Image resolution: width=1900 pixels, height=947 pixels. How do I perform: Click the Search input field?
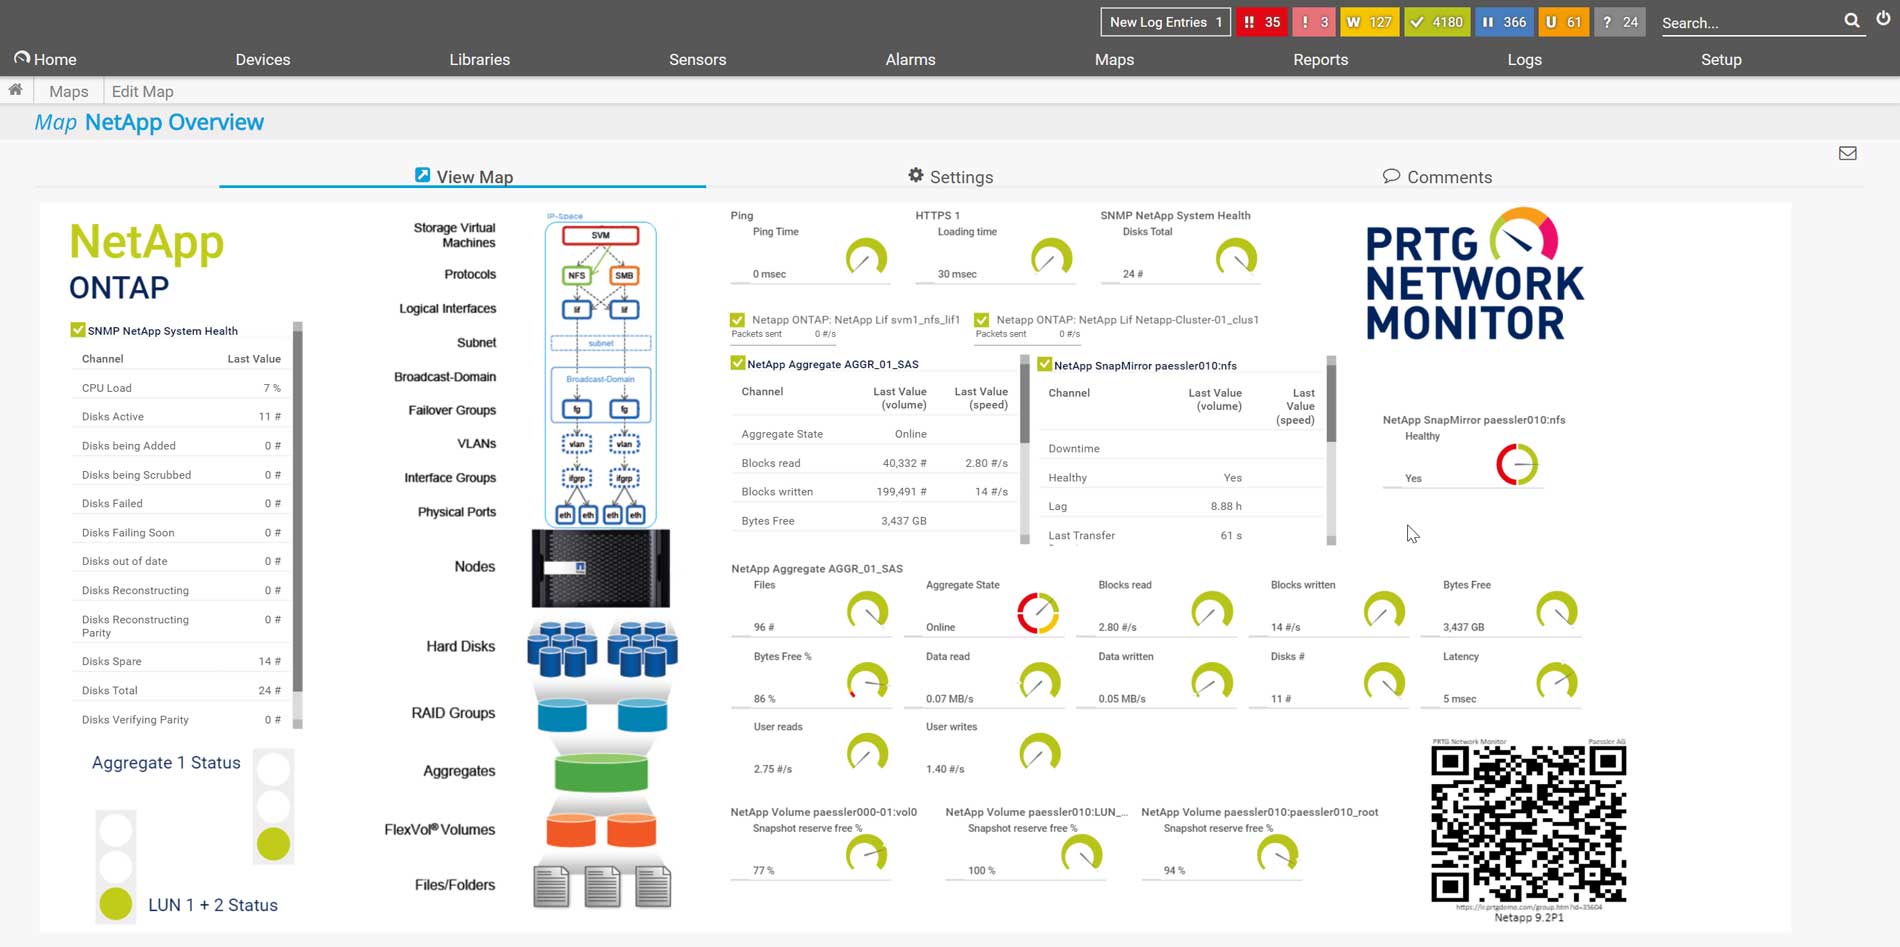[x=1750, y=22]
